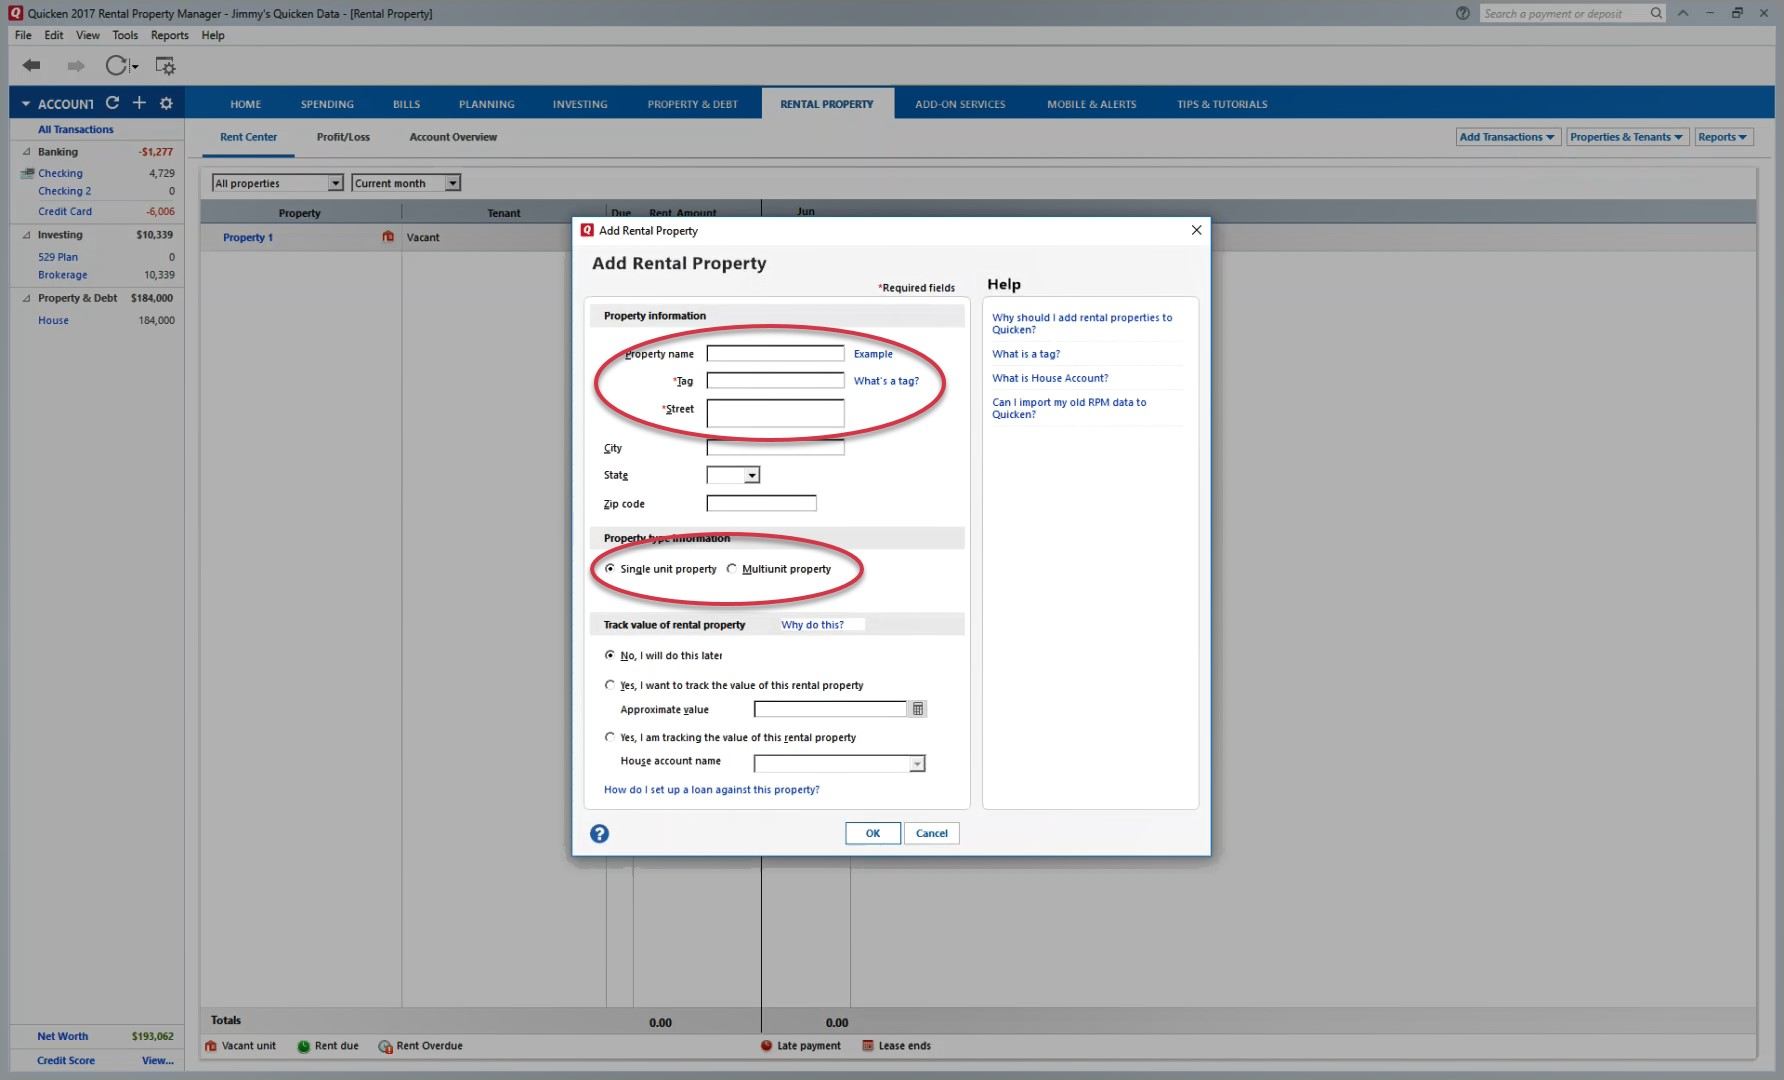Image resolution: width=1784 pixels, height=1080 pixels.
Task: Click the search magnifier icon in title bar
Action: 1656,13
